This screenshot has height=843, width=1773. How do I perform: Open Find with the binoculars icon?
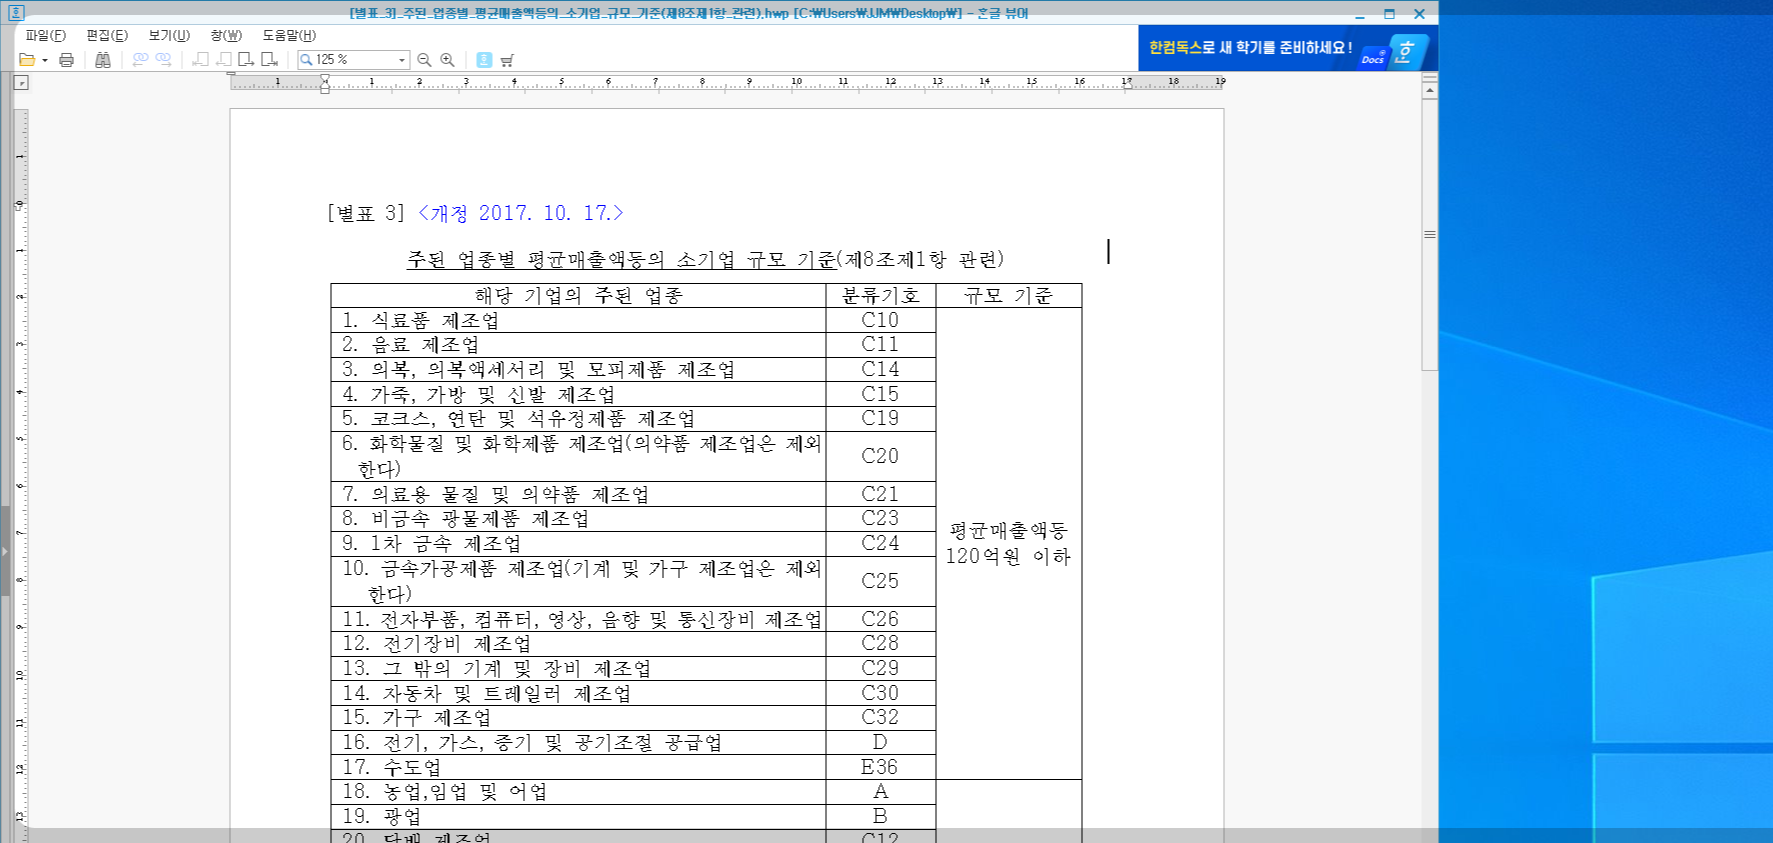[103, 60]
